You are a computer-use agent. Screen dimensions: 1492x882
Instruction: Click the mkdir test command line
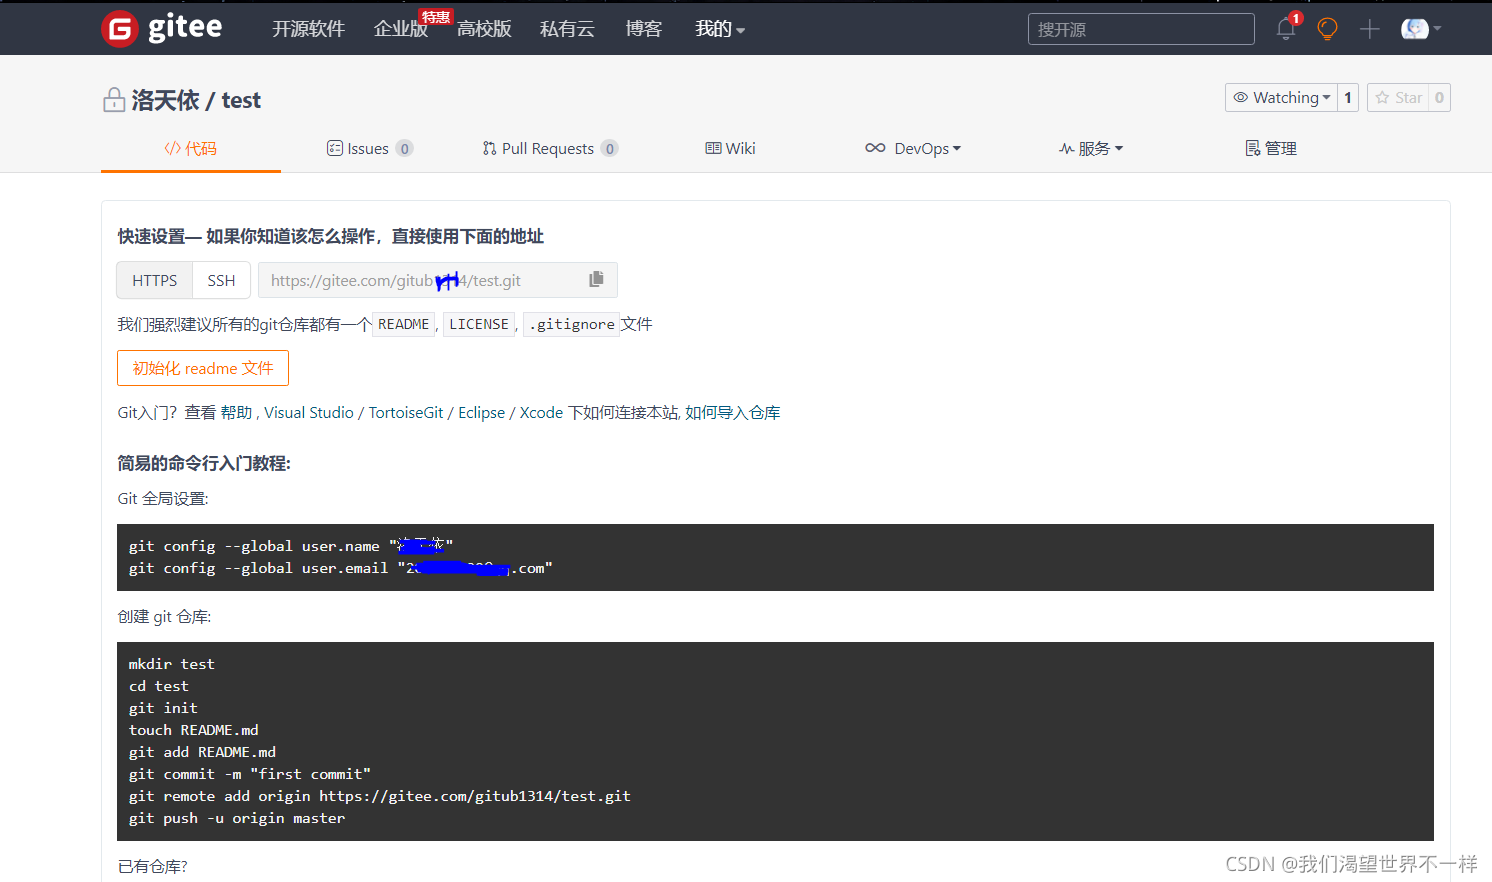(172, 664)
